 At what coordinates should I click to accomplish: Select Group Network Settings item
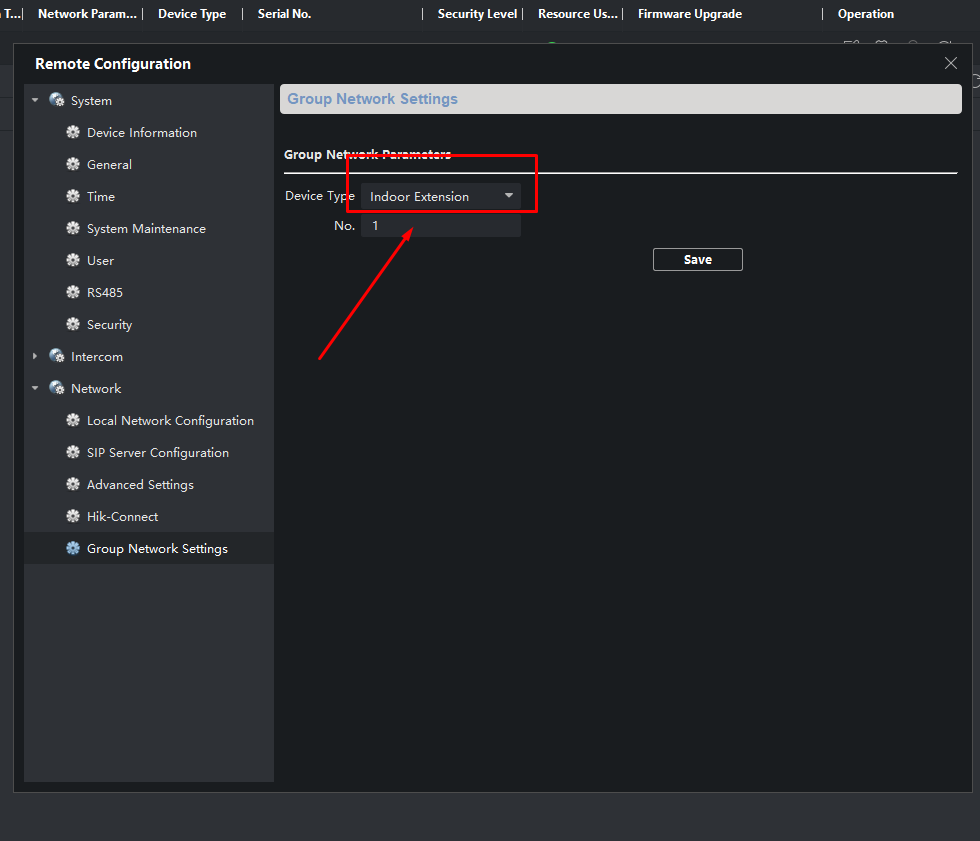point(157,549)
